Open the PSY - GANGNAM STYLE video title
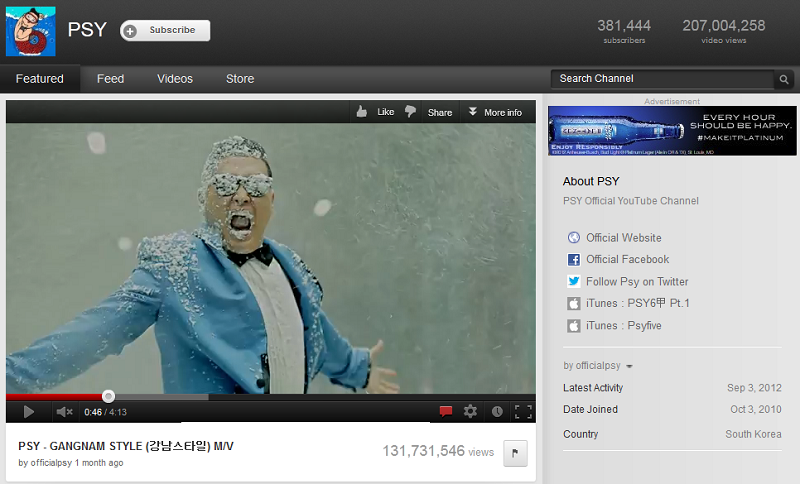800x484 pixels. (x=126, y=446)
